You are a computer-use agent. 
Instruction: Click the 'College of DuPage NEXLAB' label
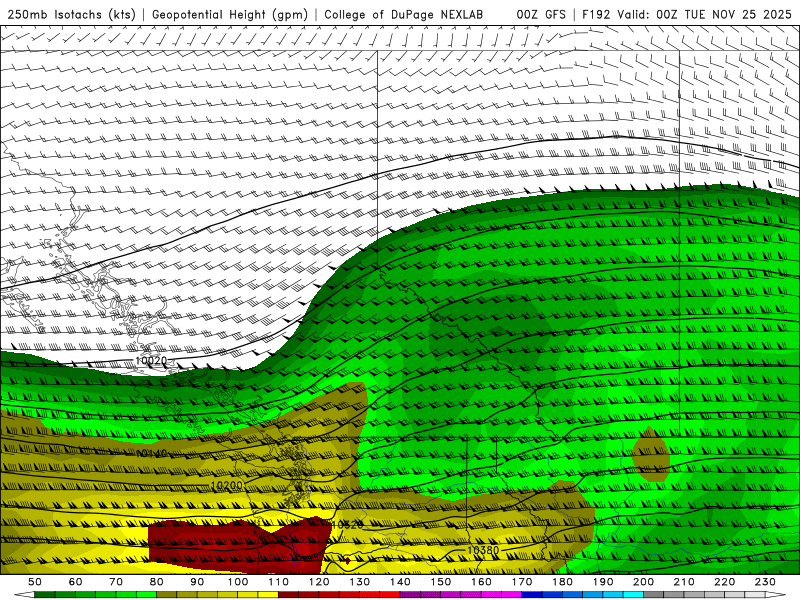coord(404,14)
